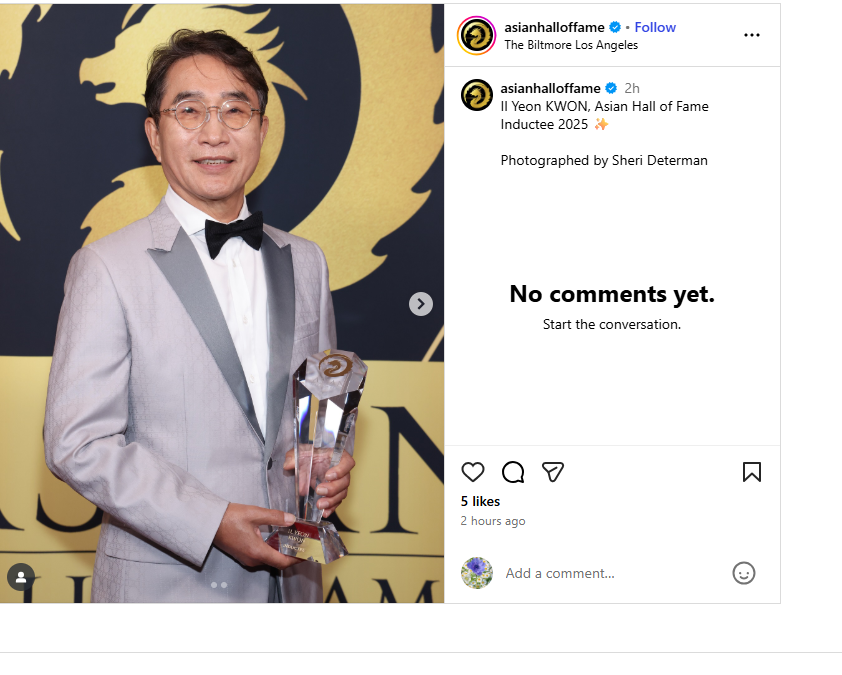Show tagged people on the photo
Screen dimensions: 842x675
coord(21,577)
